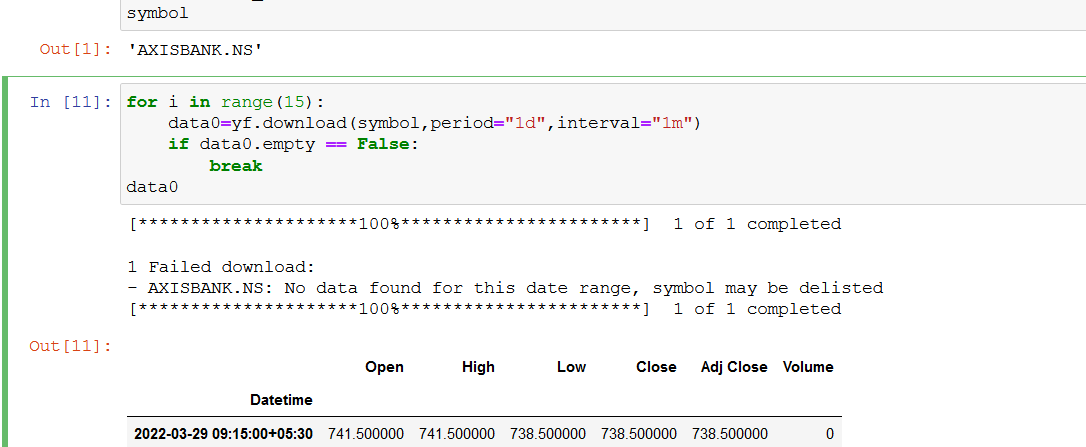Click the 'Datetime' index label
Image resolution: width=1086 pixels, height=447 pixels.
(281, 400)
